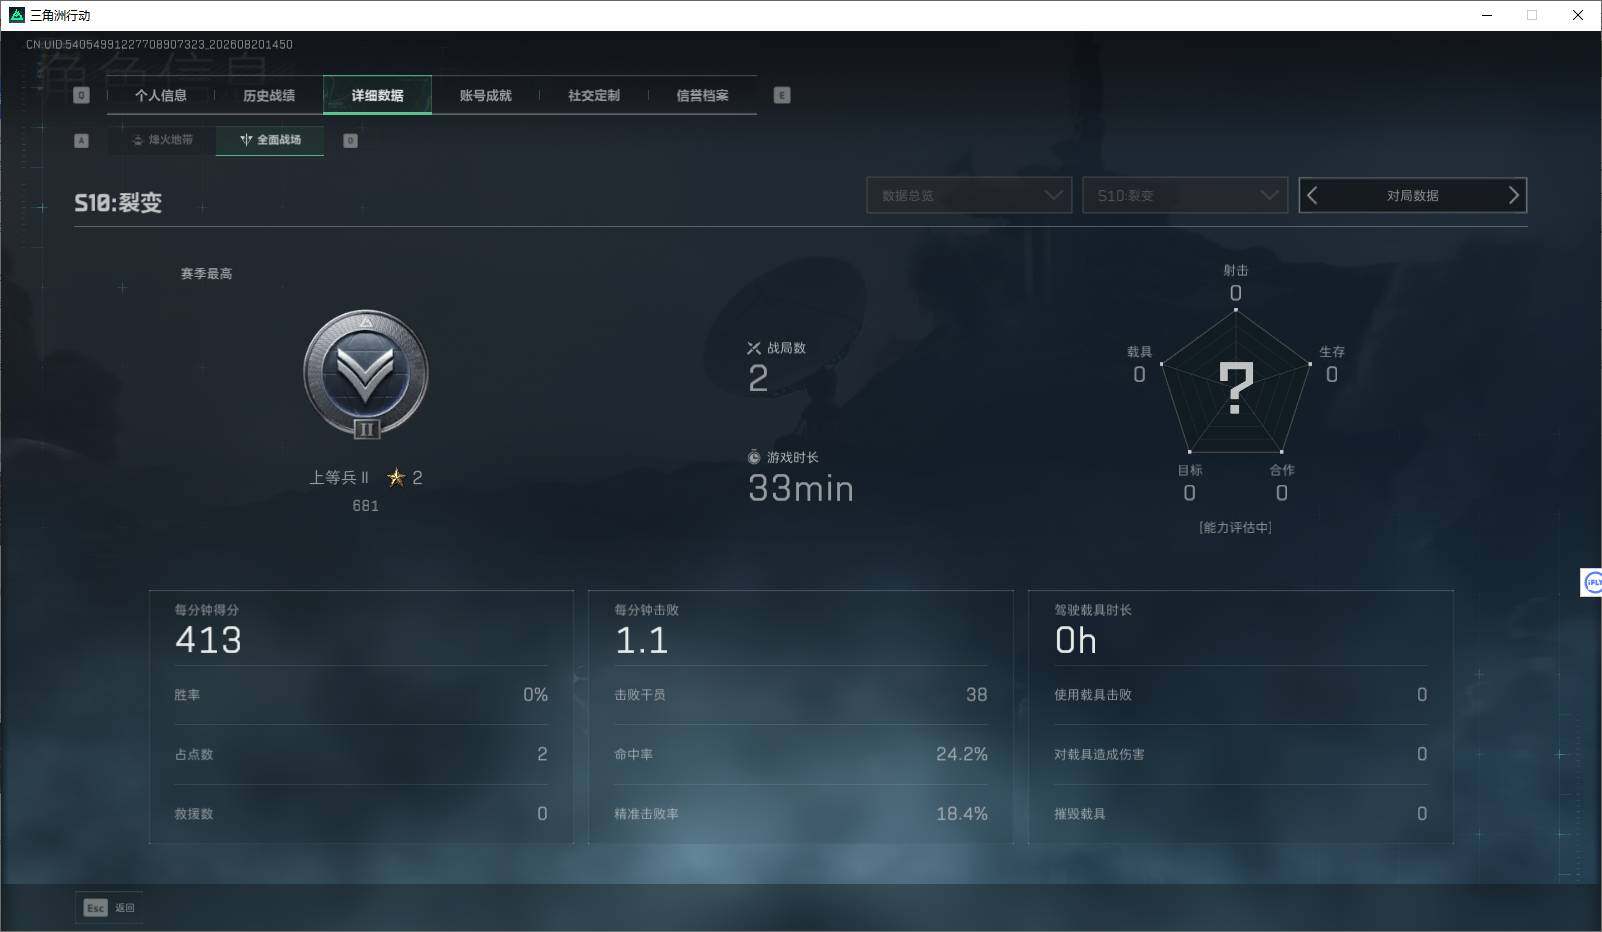
Task: Click the 击败干员 38 row
Action: pos(801,695)
